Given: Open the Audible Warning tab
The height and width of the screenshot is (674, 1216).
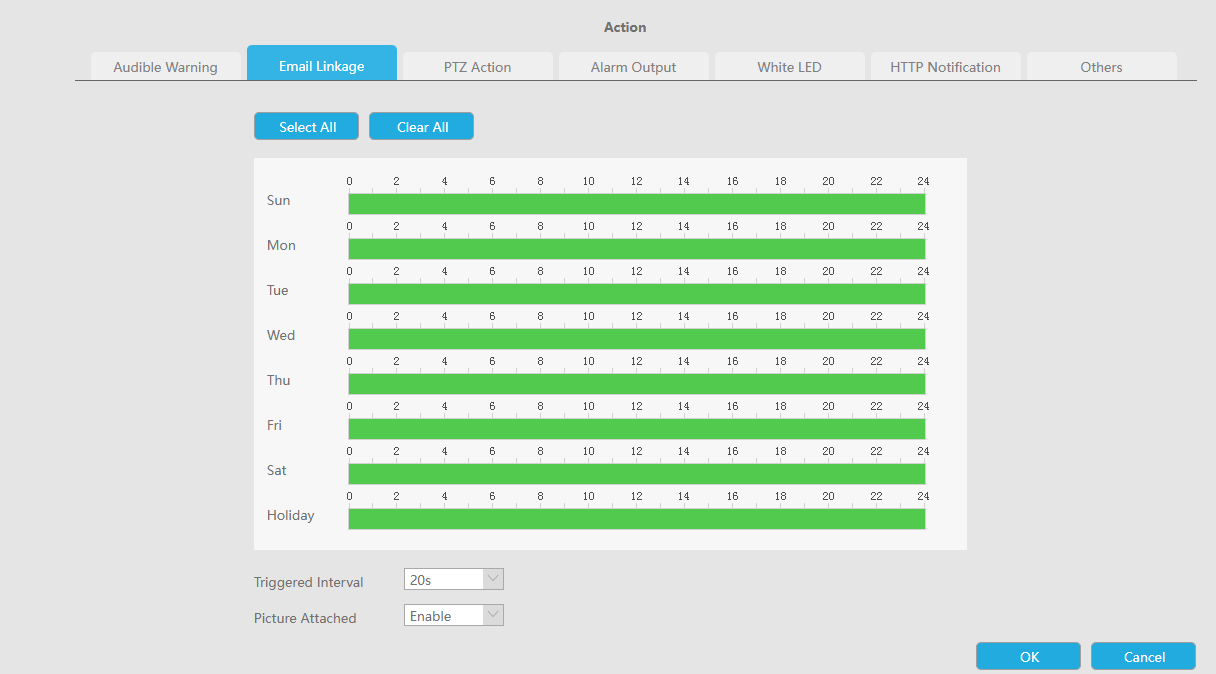Looking at the screenshot, I should pos(165,67).
